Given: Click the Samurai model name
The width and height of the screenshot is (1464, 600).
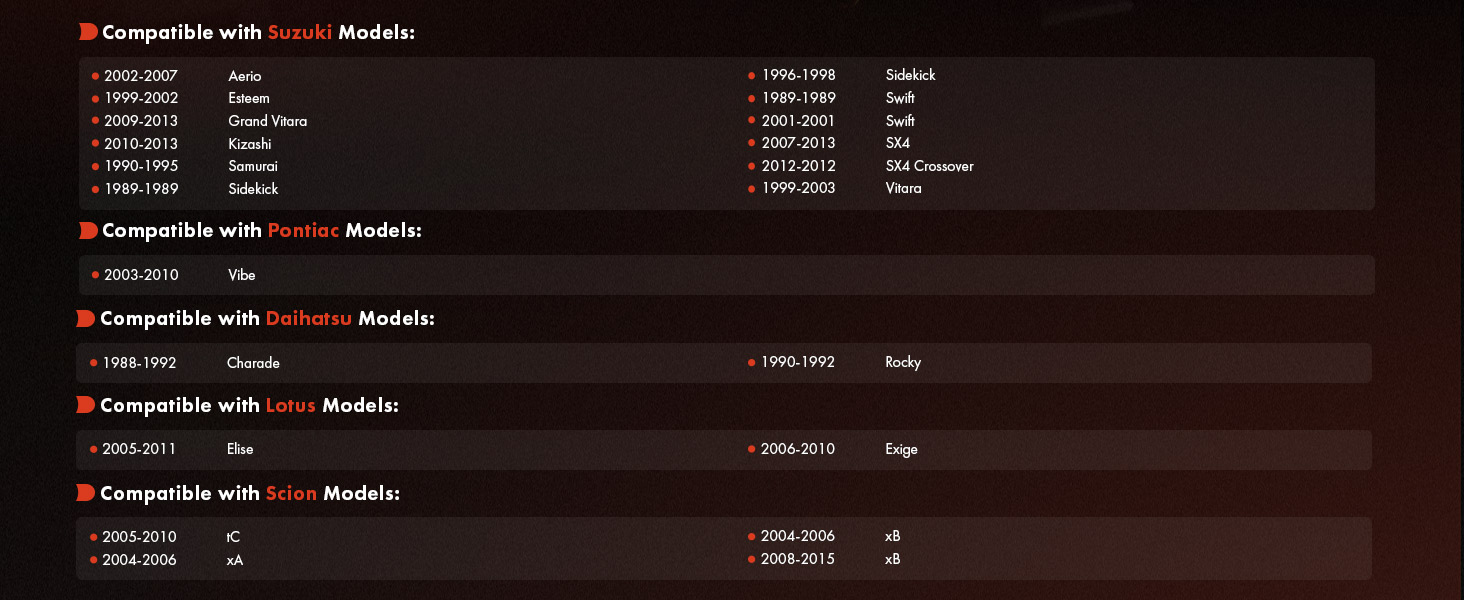Looking at the screenshot, I should (253, 166).
